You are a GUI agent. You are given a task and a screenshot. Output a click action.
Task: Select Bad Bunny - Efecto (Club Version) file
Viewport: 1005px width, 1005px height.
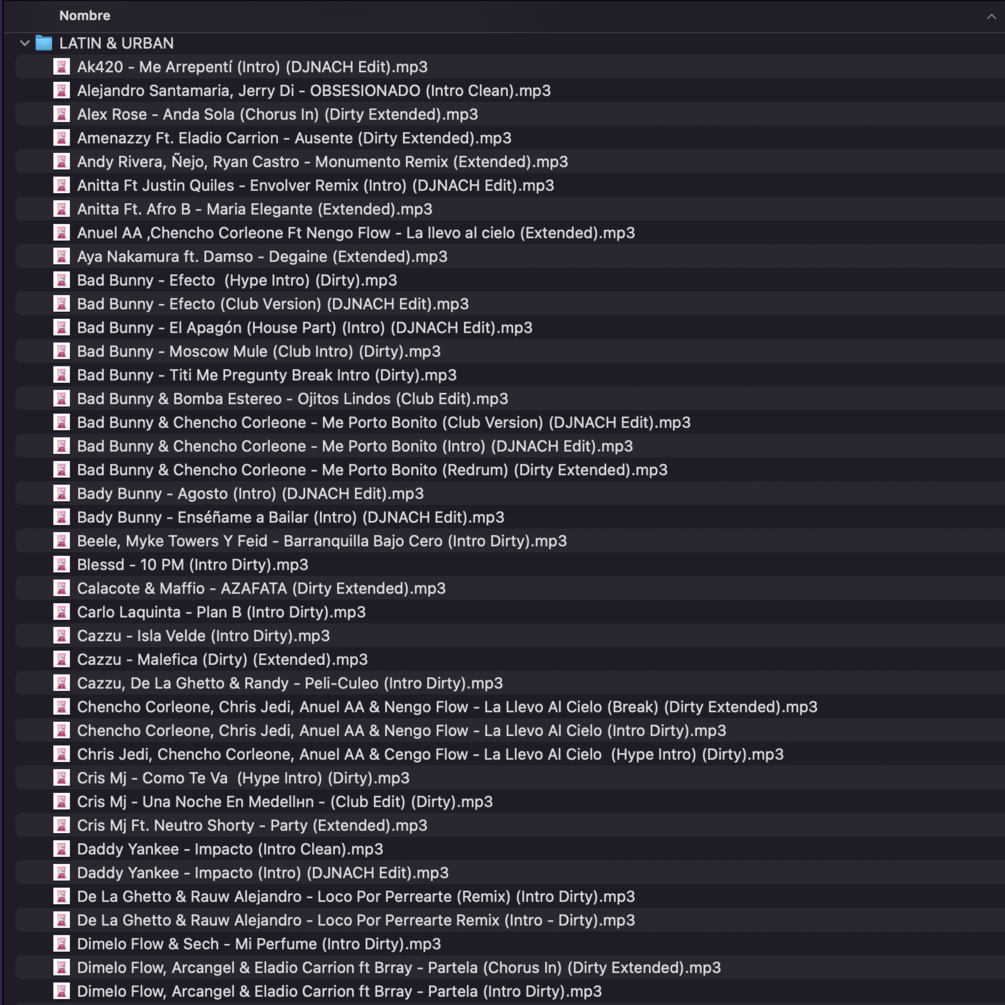pos(273,304)
